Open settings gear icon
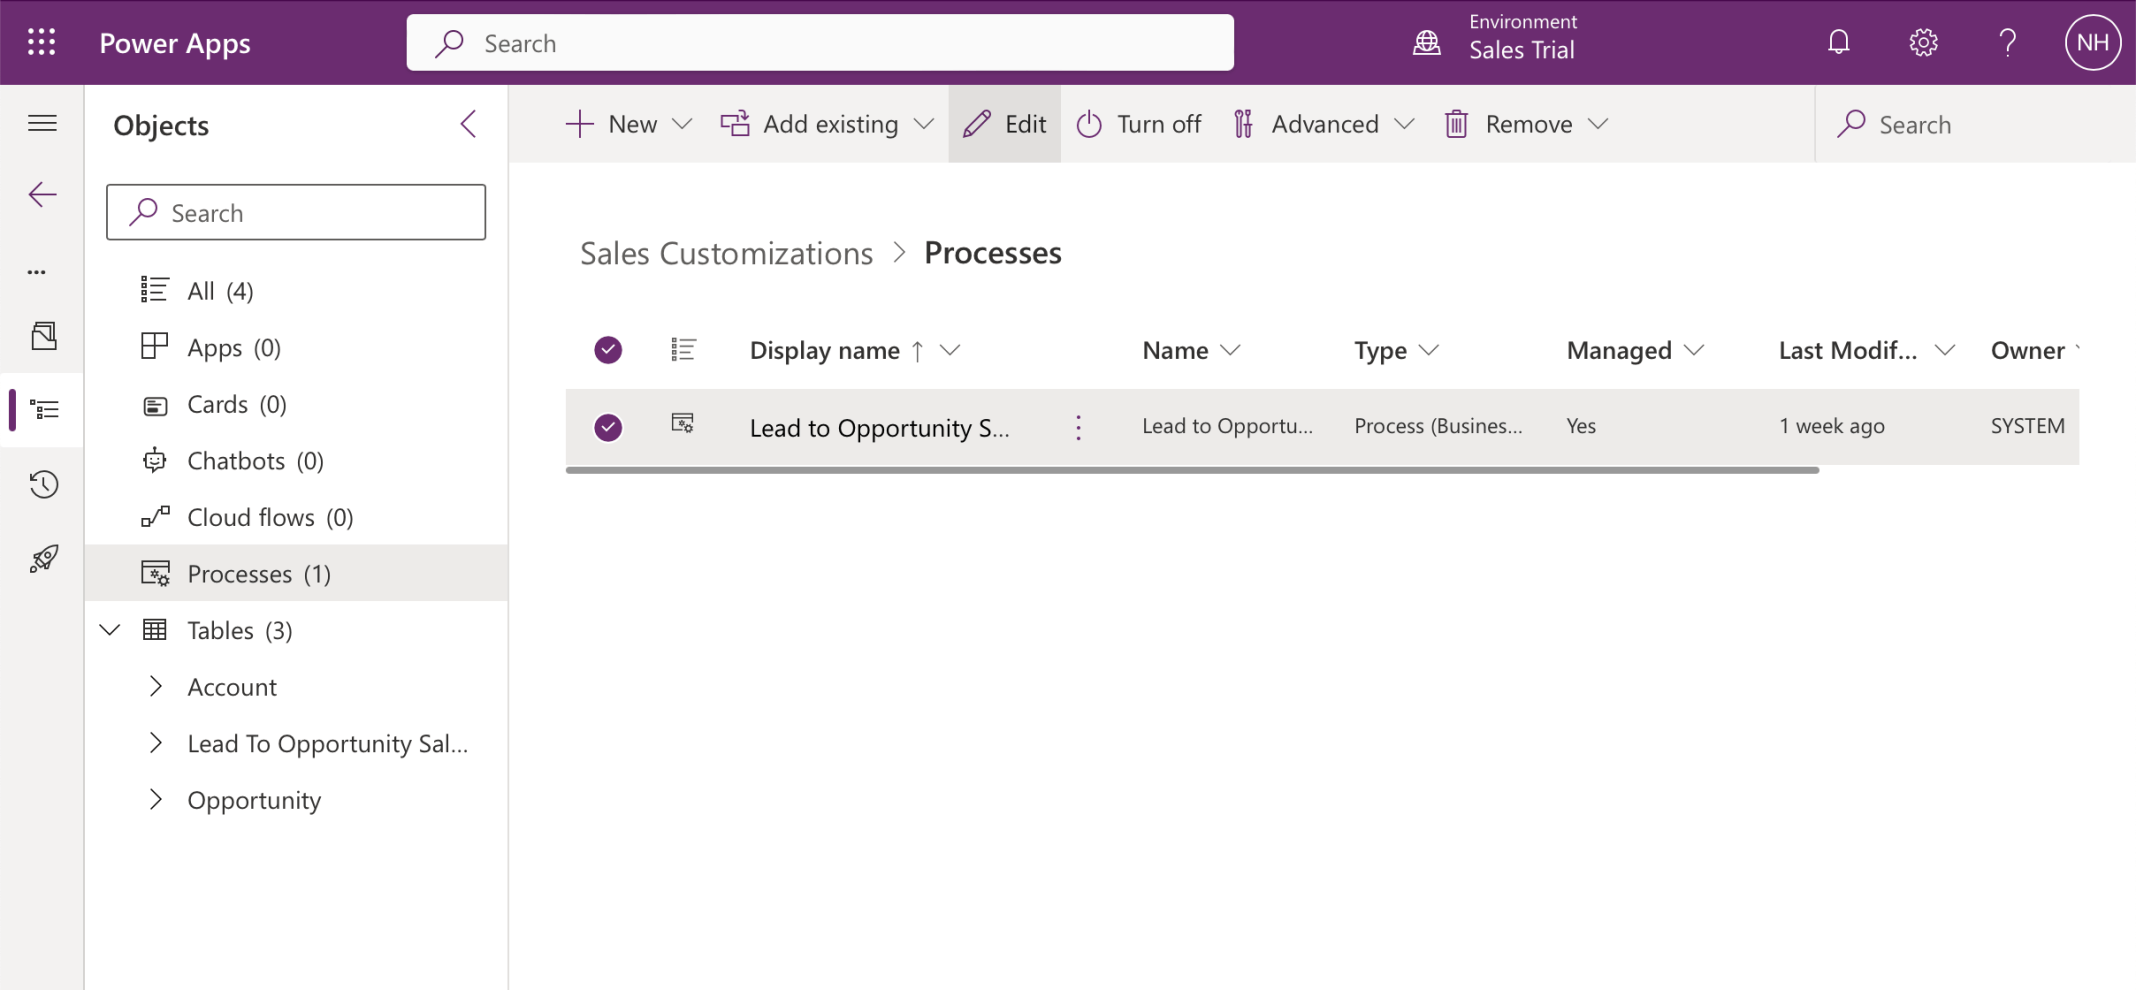Screen dimensions: 2136x990 coord(1923,42)
